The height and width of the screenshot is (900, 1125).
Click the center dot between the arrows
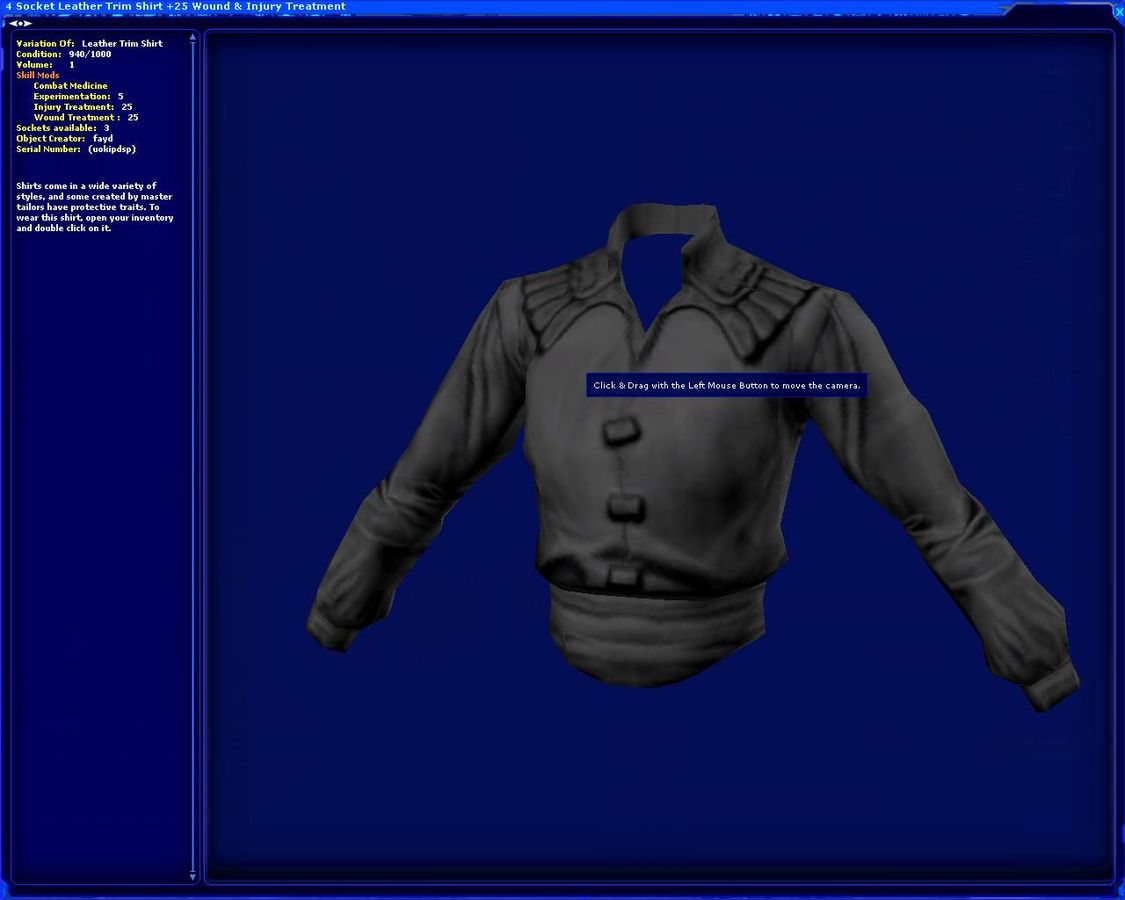[x=20, y=23]
